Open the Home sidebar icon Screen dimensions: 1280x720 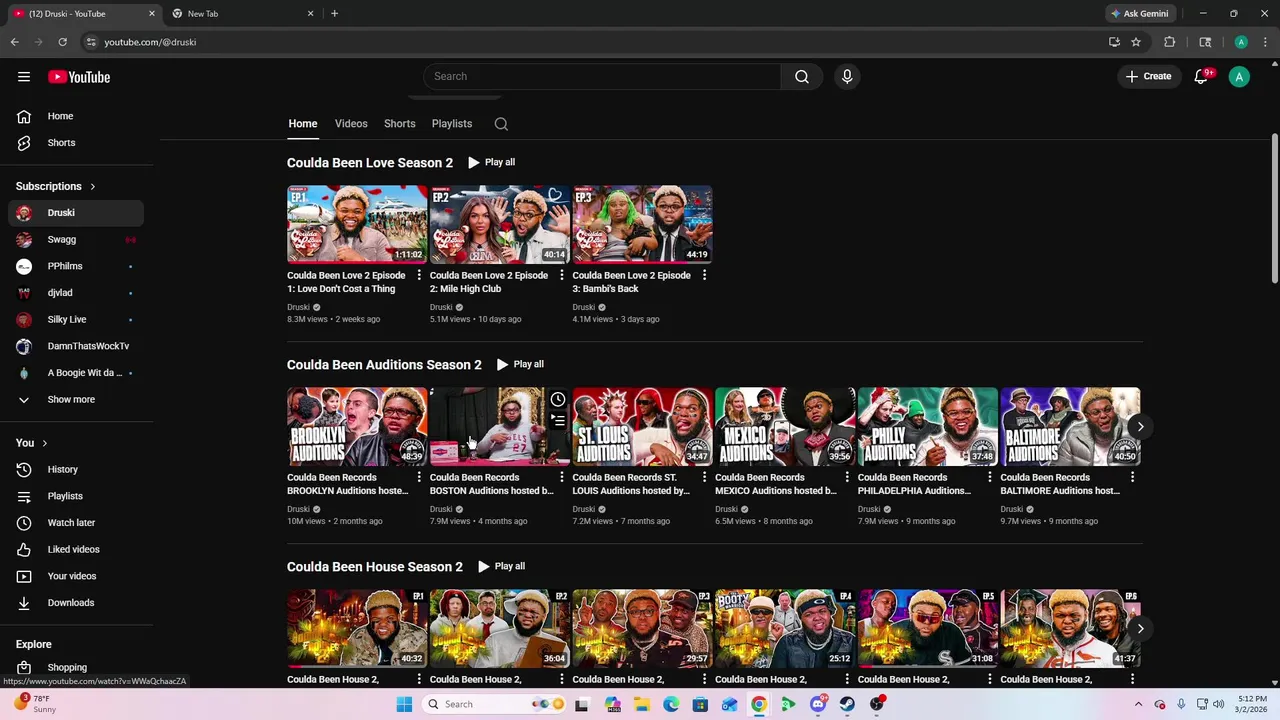tap(24, 116)
